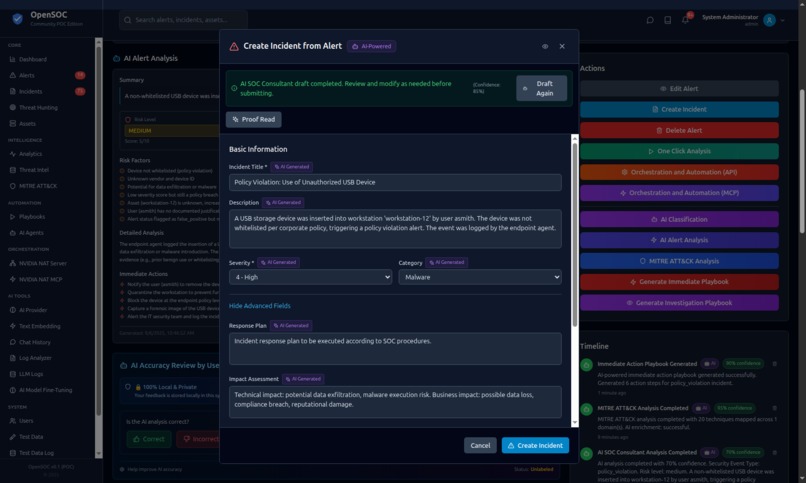Click the Proof Read button

tap(253, 119)
